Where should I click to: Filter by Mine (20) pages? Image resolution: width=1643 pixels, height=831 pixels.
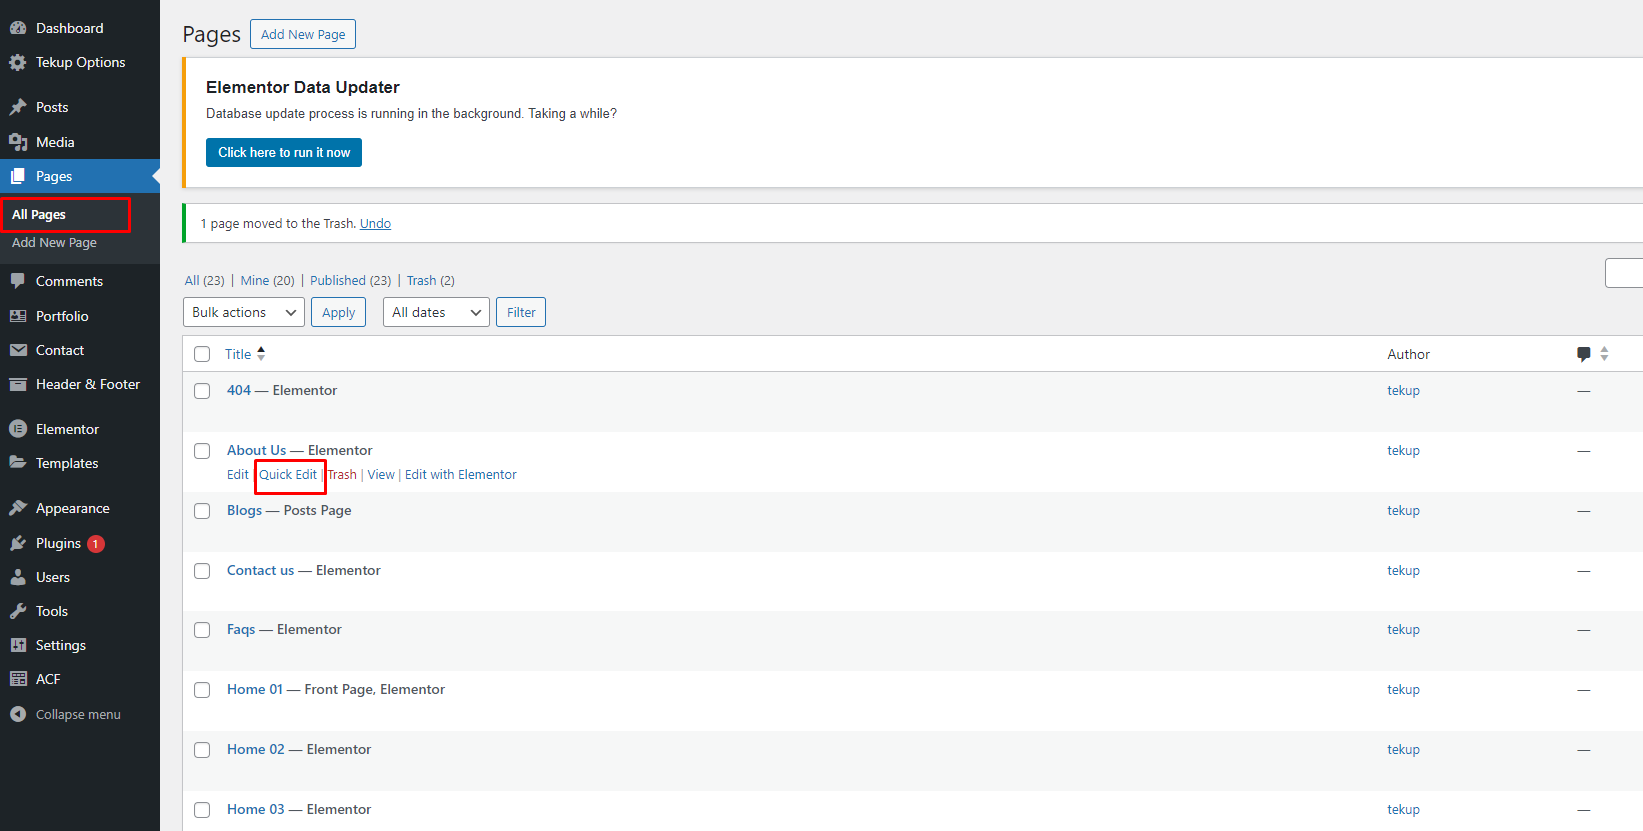click(267, 280)
